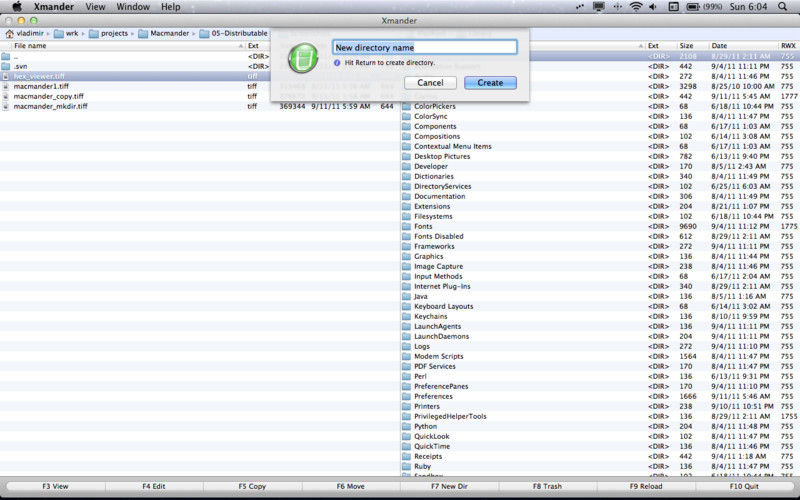The height and width of the screenshot is (500, 800).
Task: Click the Wi-Fi status icon
Action: (x=636, y=7)
